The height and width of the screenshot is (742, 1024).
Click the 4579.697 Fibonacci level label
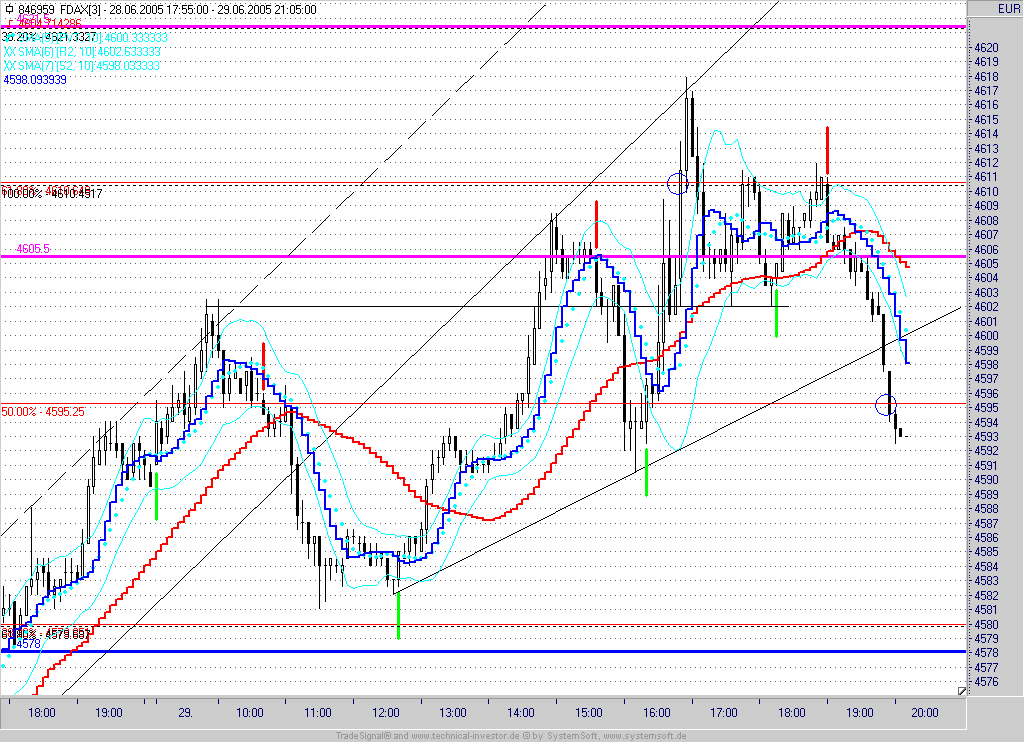(x=45, y=634)
